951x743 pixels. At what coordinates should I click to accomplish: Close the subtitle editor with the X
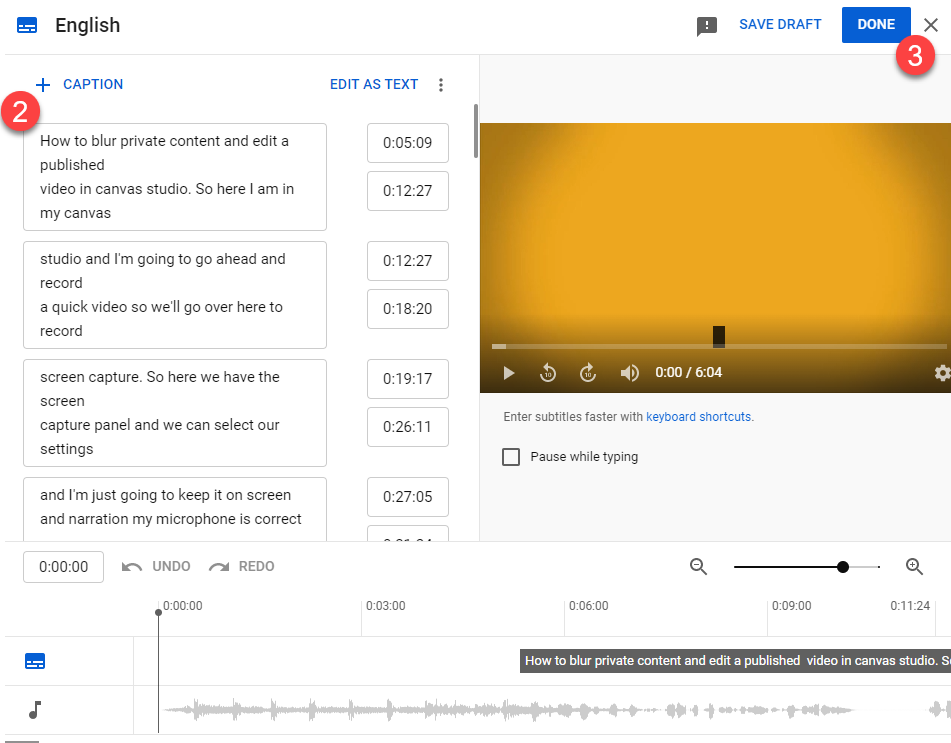930,25
